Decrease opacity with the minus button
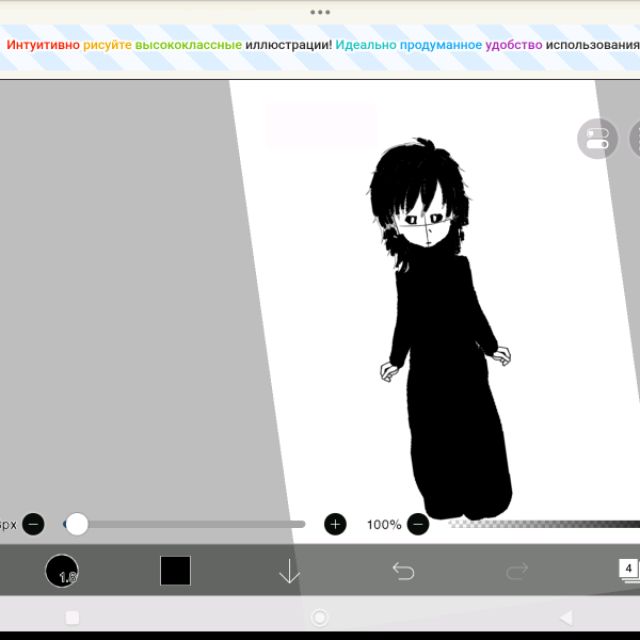The width and height of the screenshot is (640, 640). [418, 524]
